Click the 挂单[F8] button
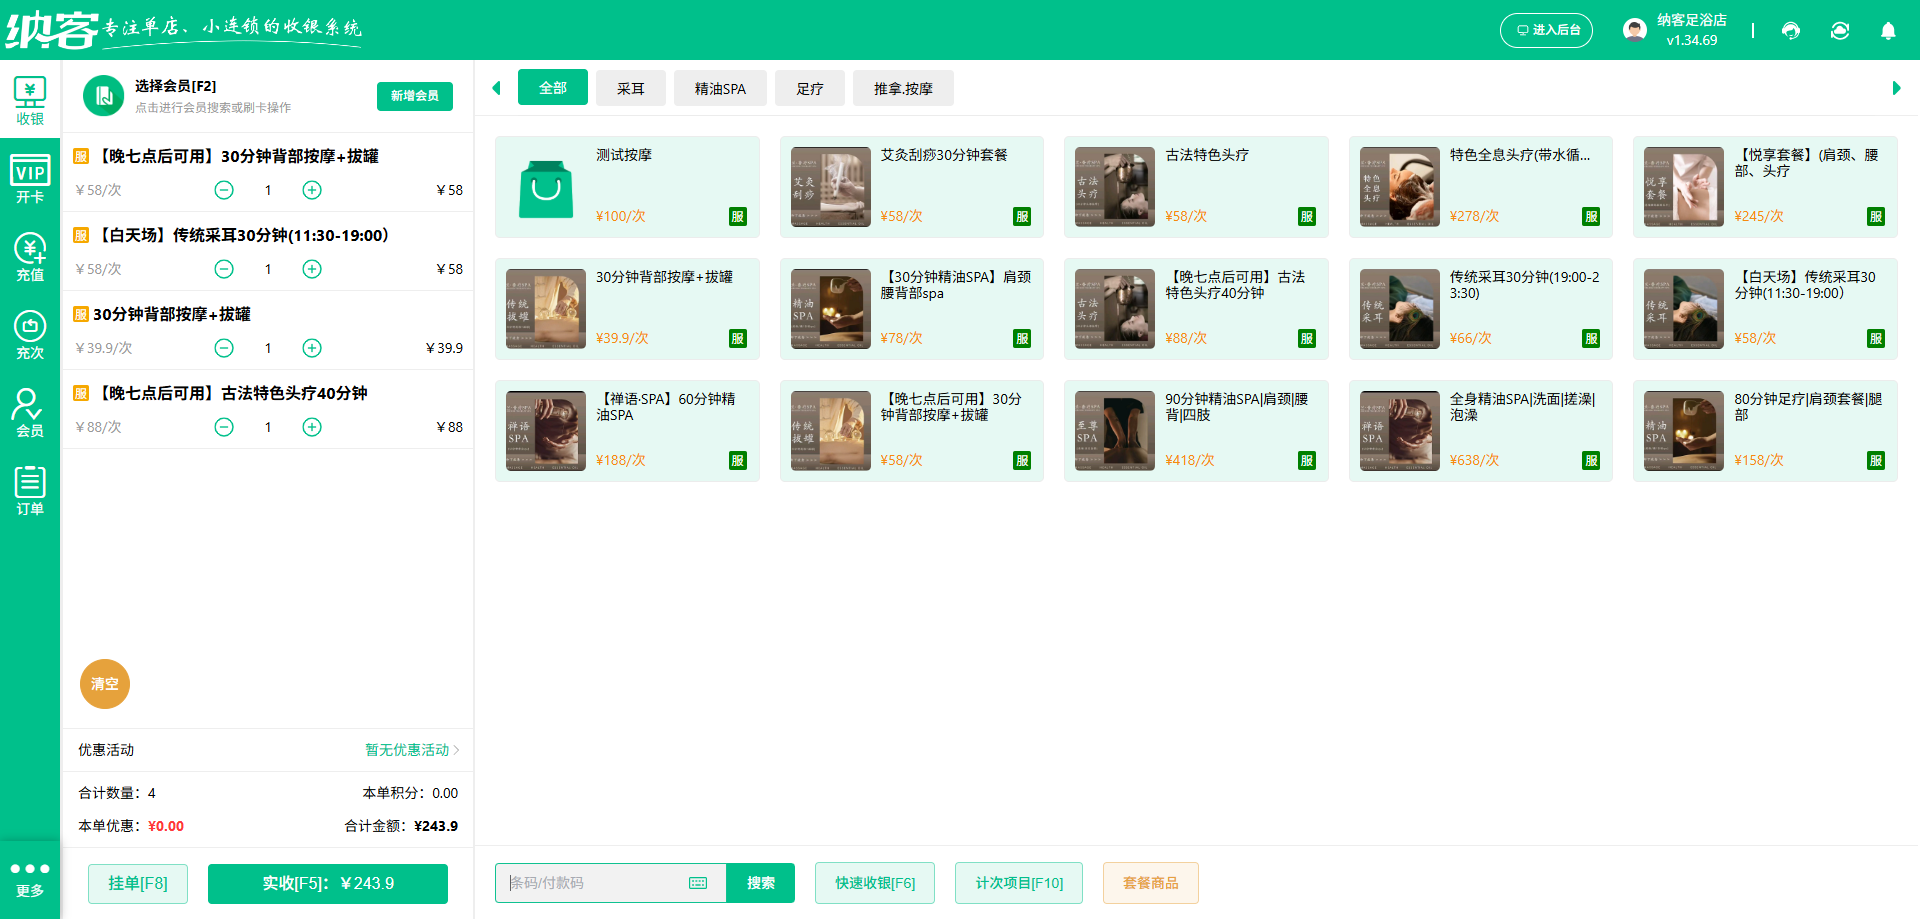 138,883
